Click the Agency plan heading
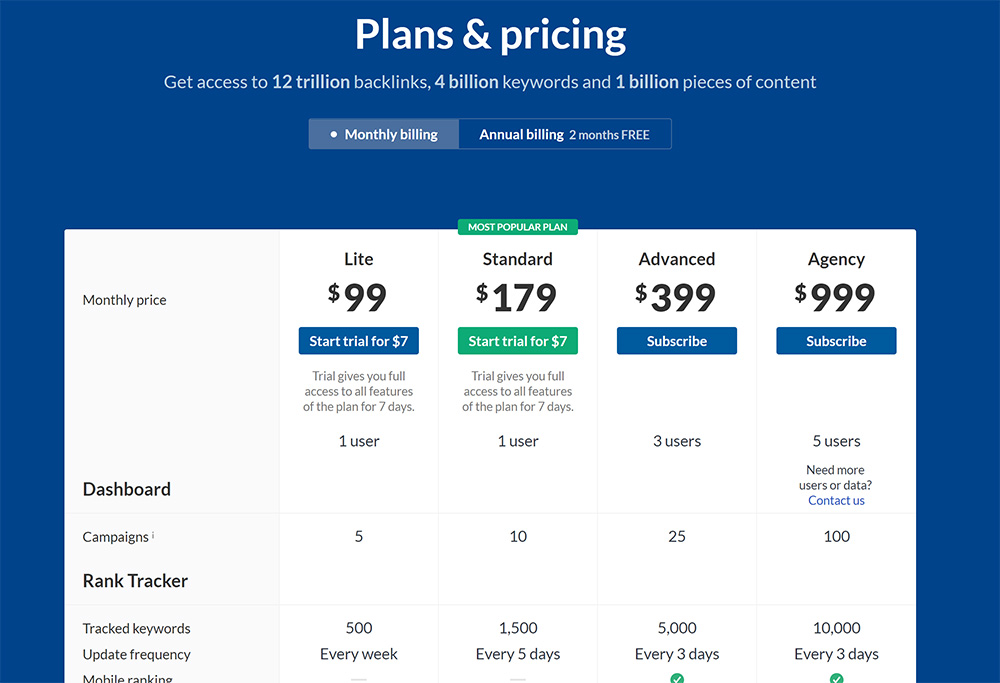 coord(836,259)
